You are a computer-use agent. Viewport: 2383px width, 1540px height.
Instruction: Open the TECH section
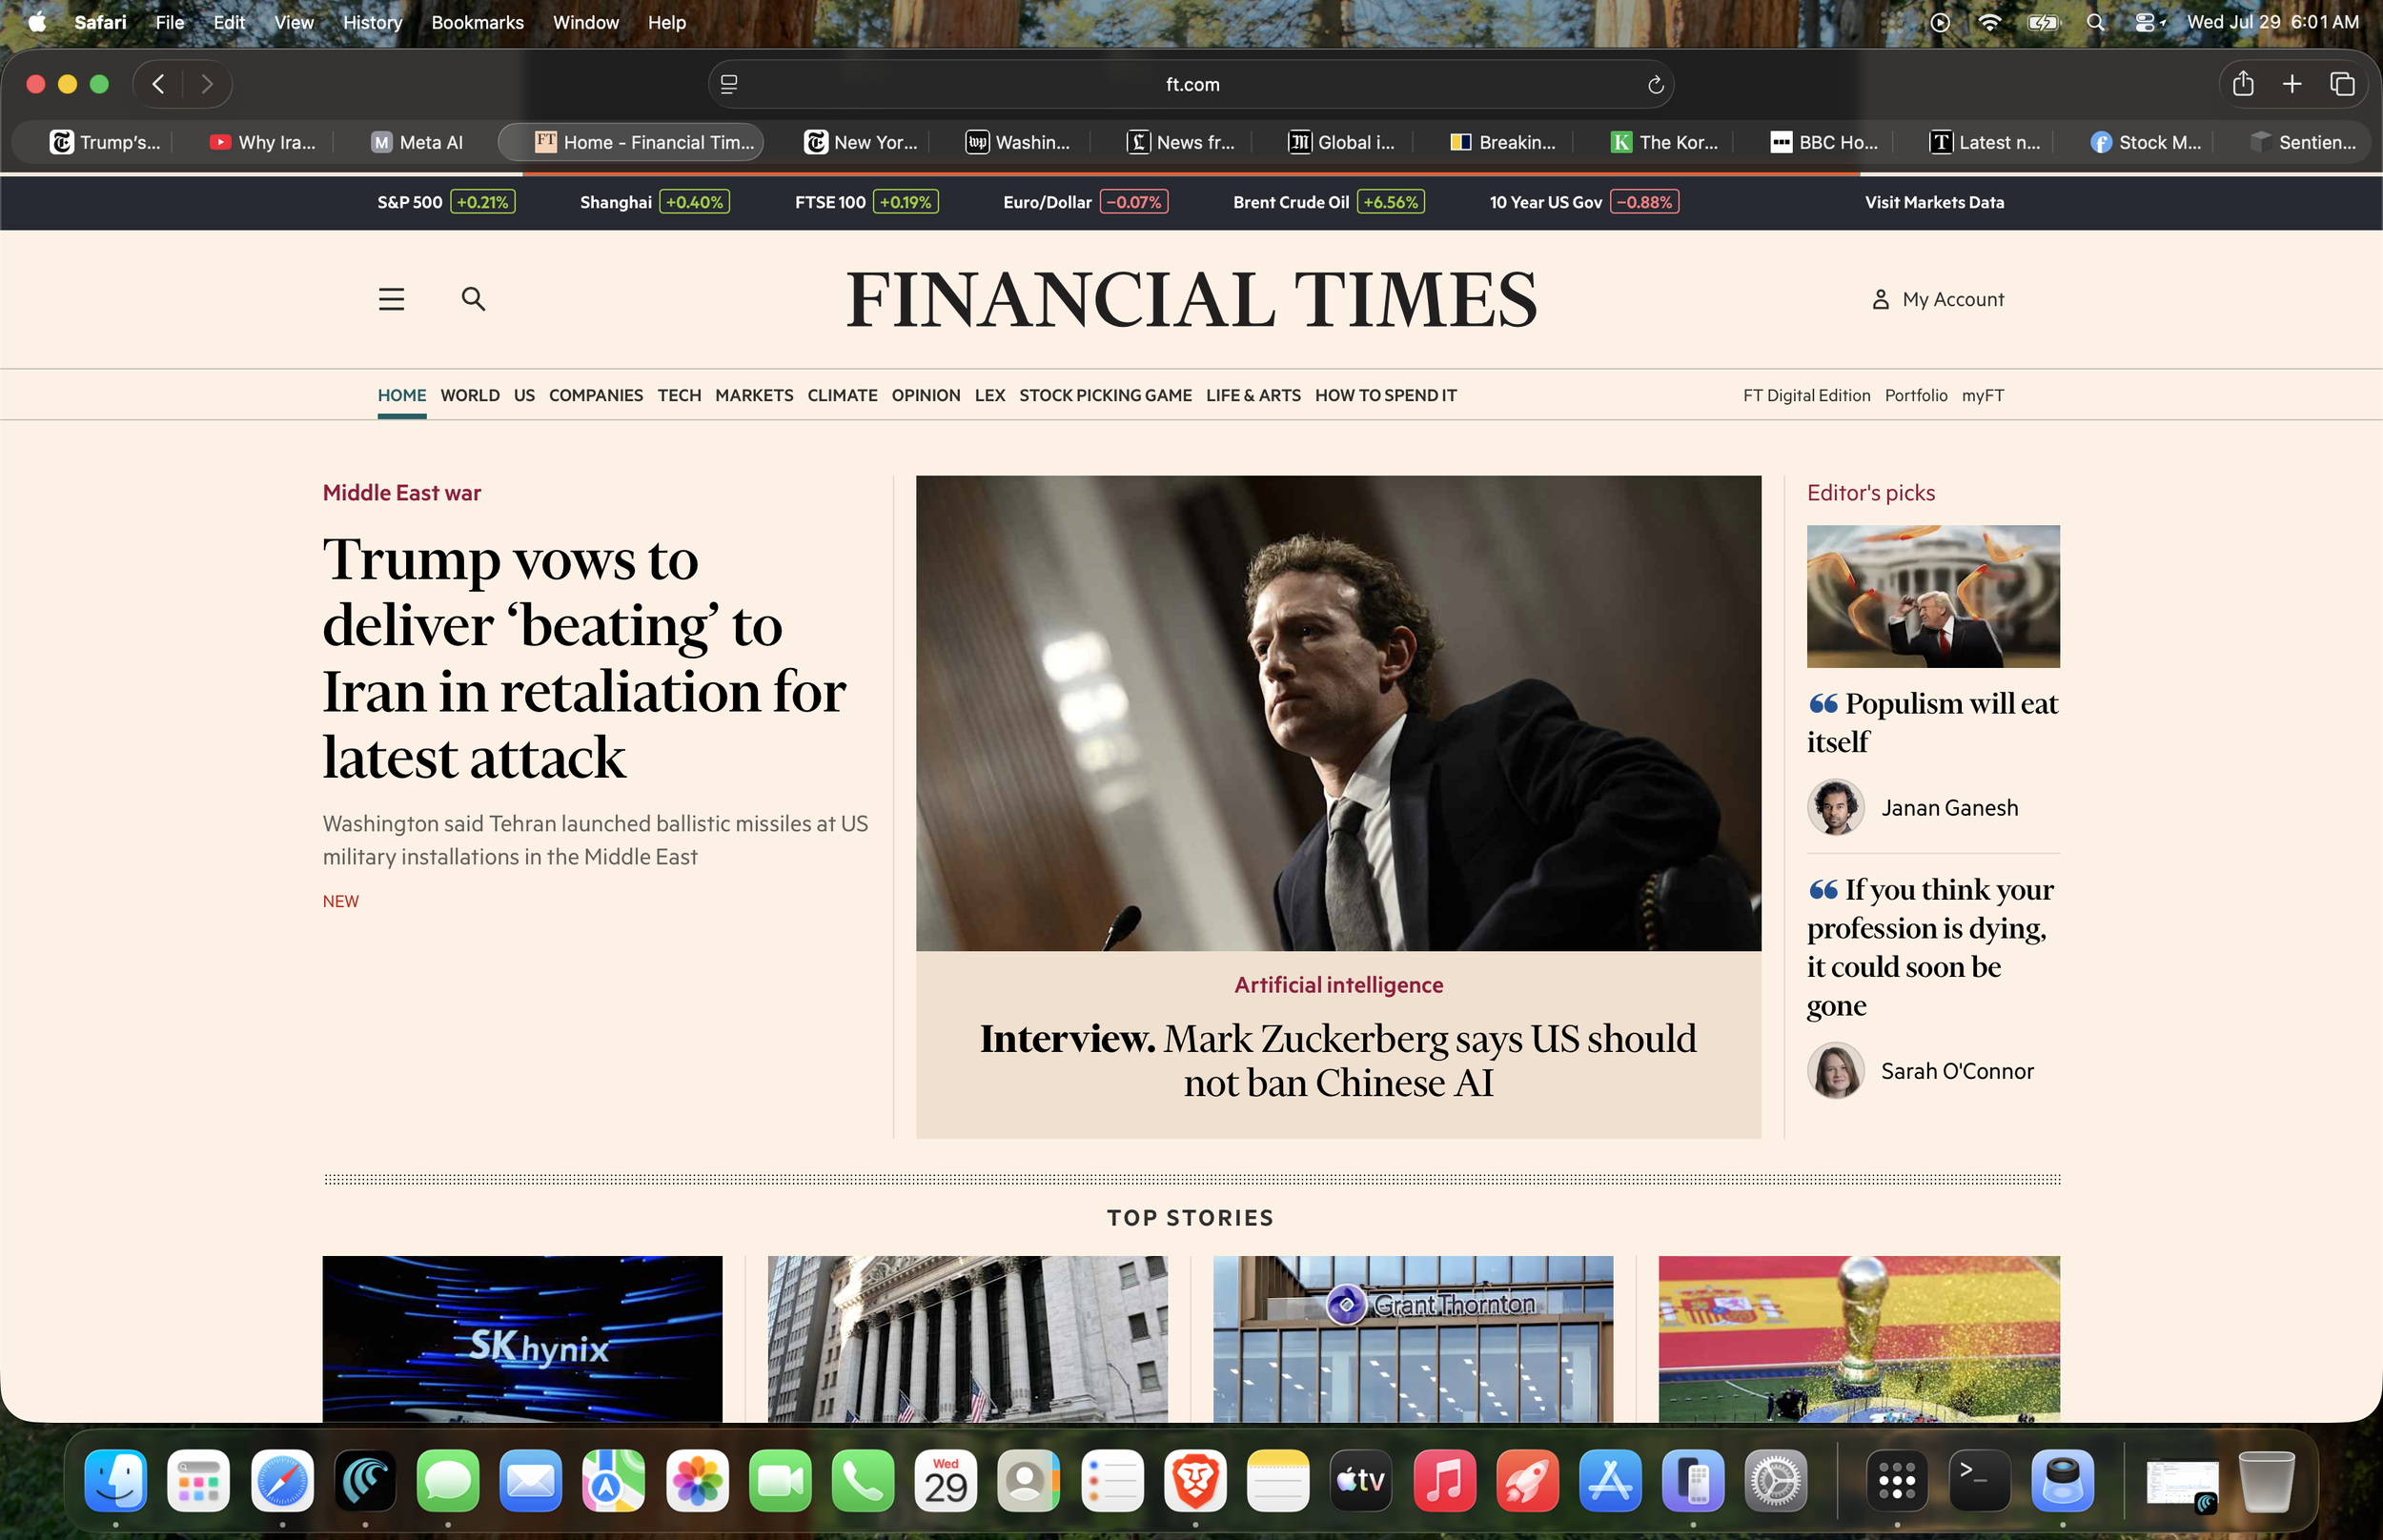point(679,395)
